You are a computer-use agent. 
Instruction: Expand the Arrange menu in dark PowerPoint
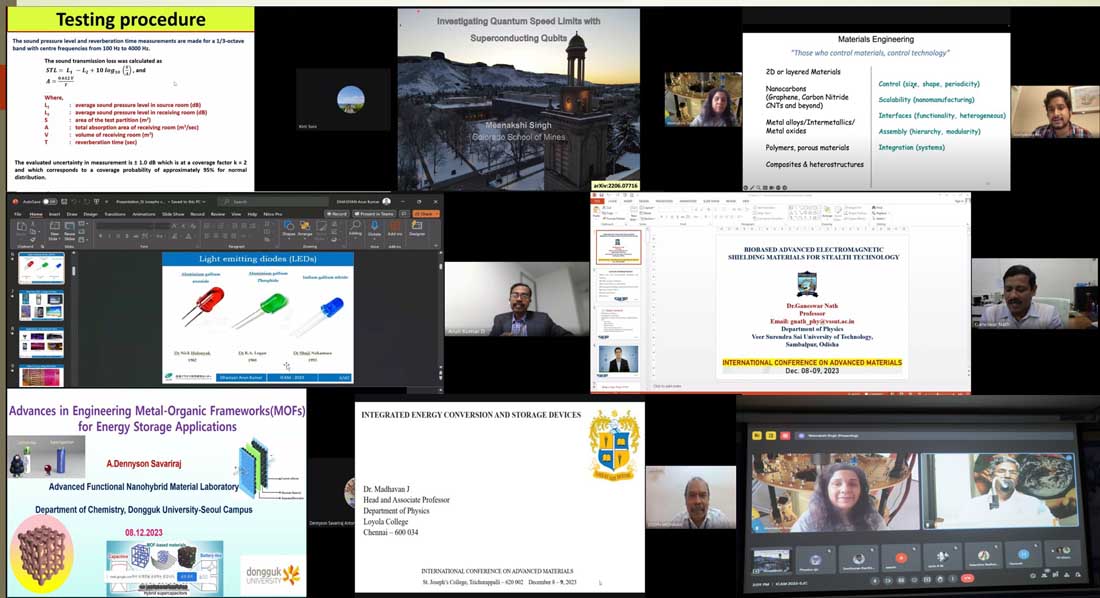[x=304, y=228]
